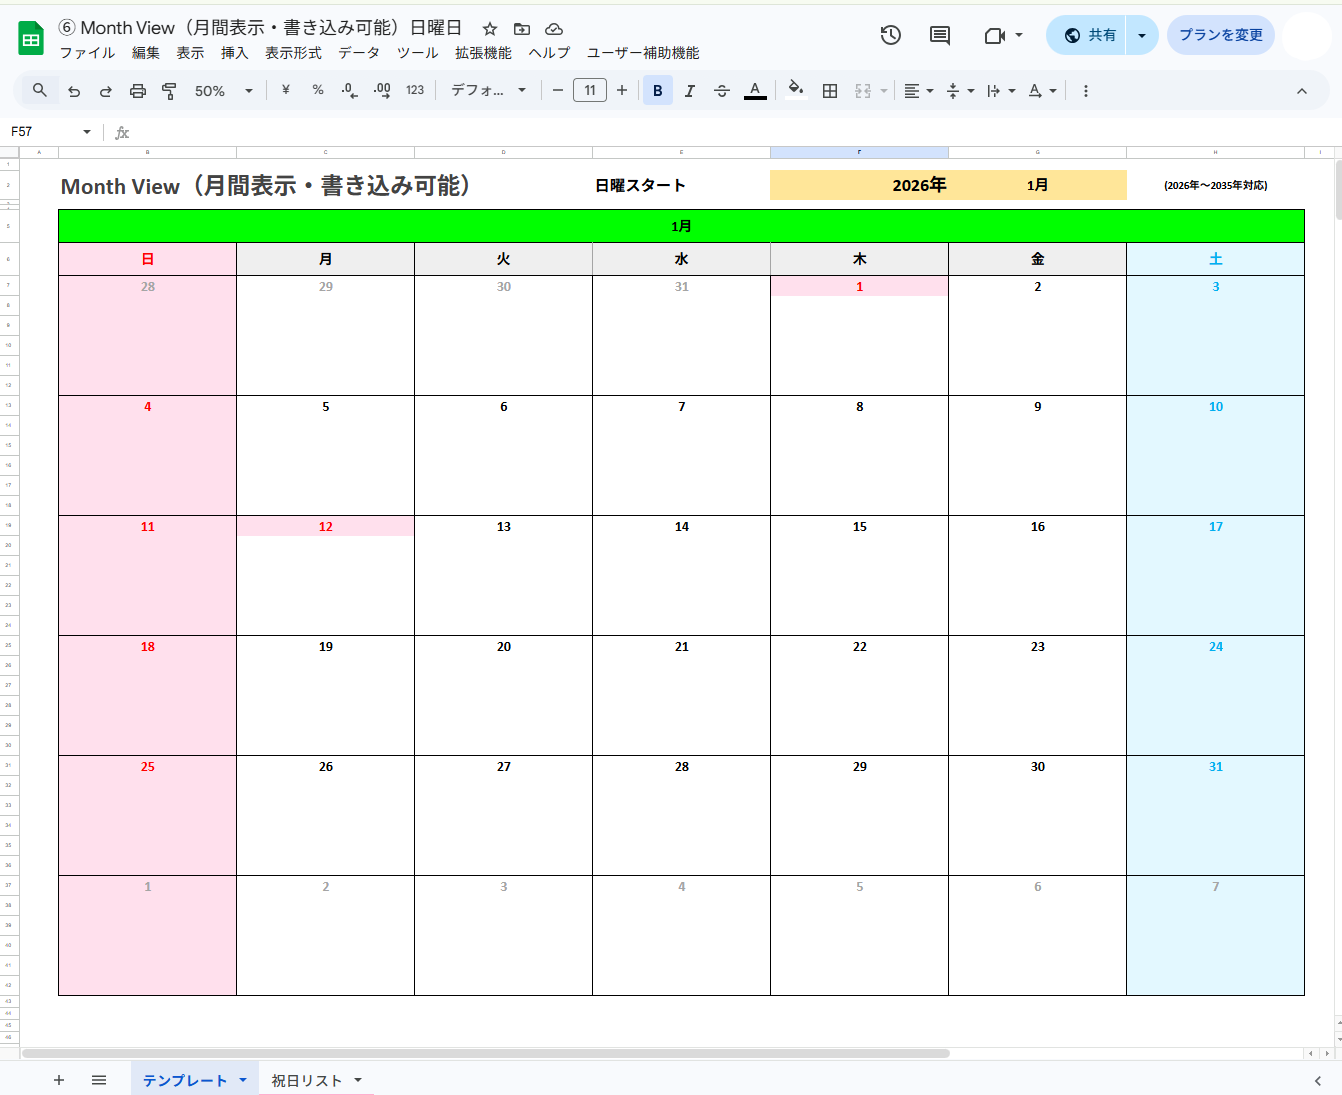Open the 挿入 menu
This screenshot has height=1095, width=1342.
point(234,53)
